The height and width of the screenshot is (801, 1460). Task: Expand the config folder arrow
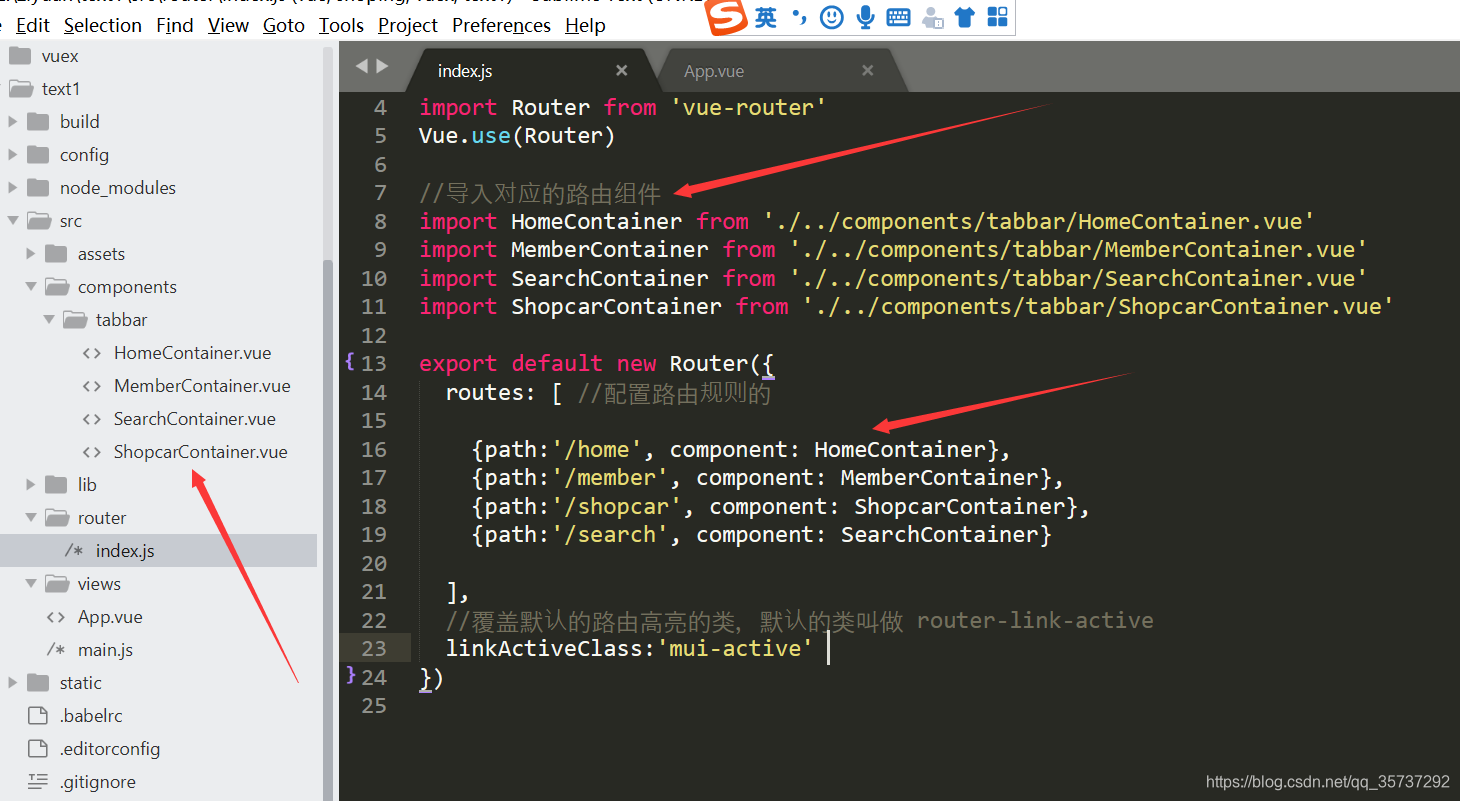pos(13,155)
